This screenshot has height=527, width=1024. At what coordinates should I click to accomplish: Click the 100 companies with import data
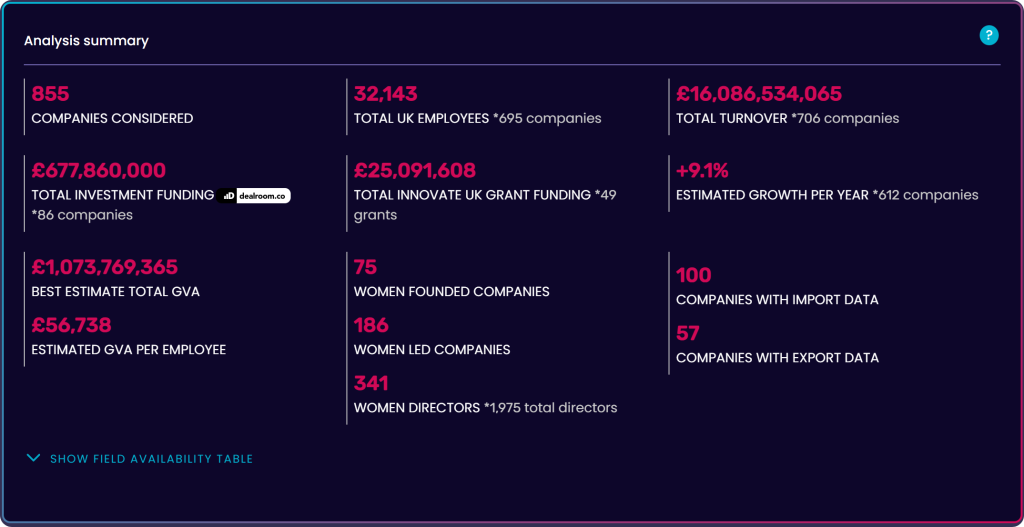[x=694, y=275]
